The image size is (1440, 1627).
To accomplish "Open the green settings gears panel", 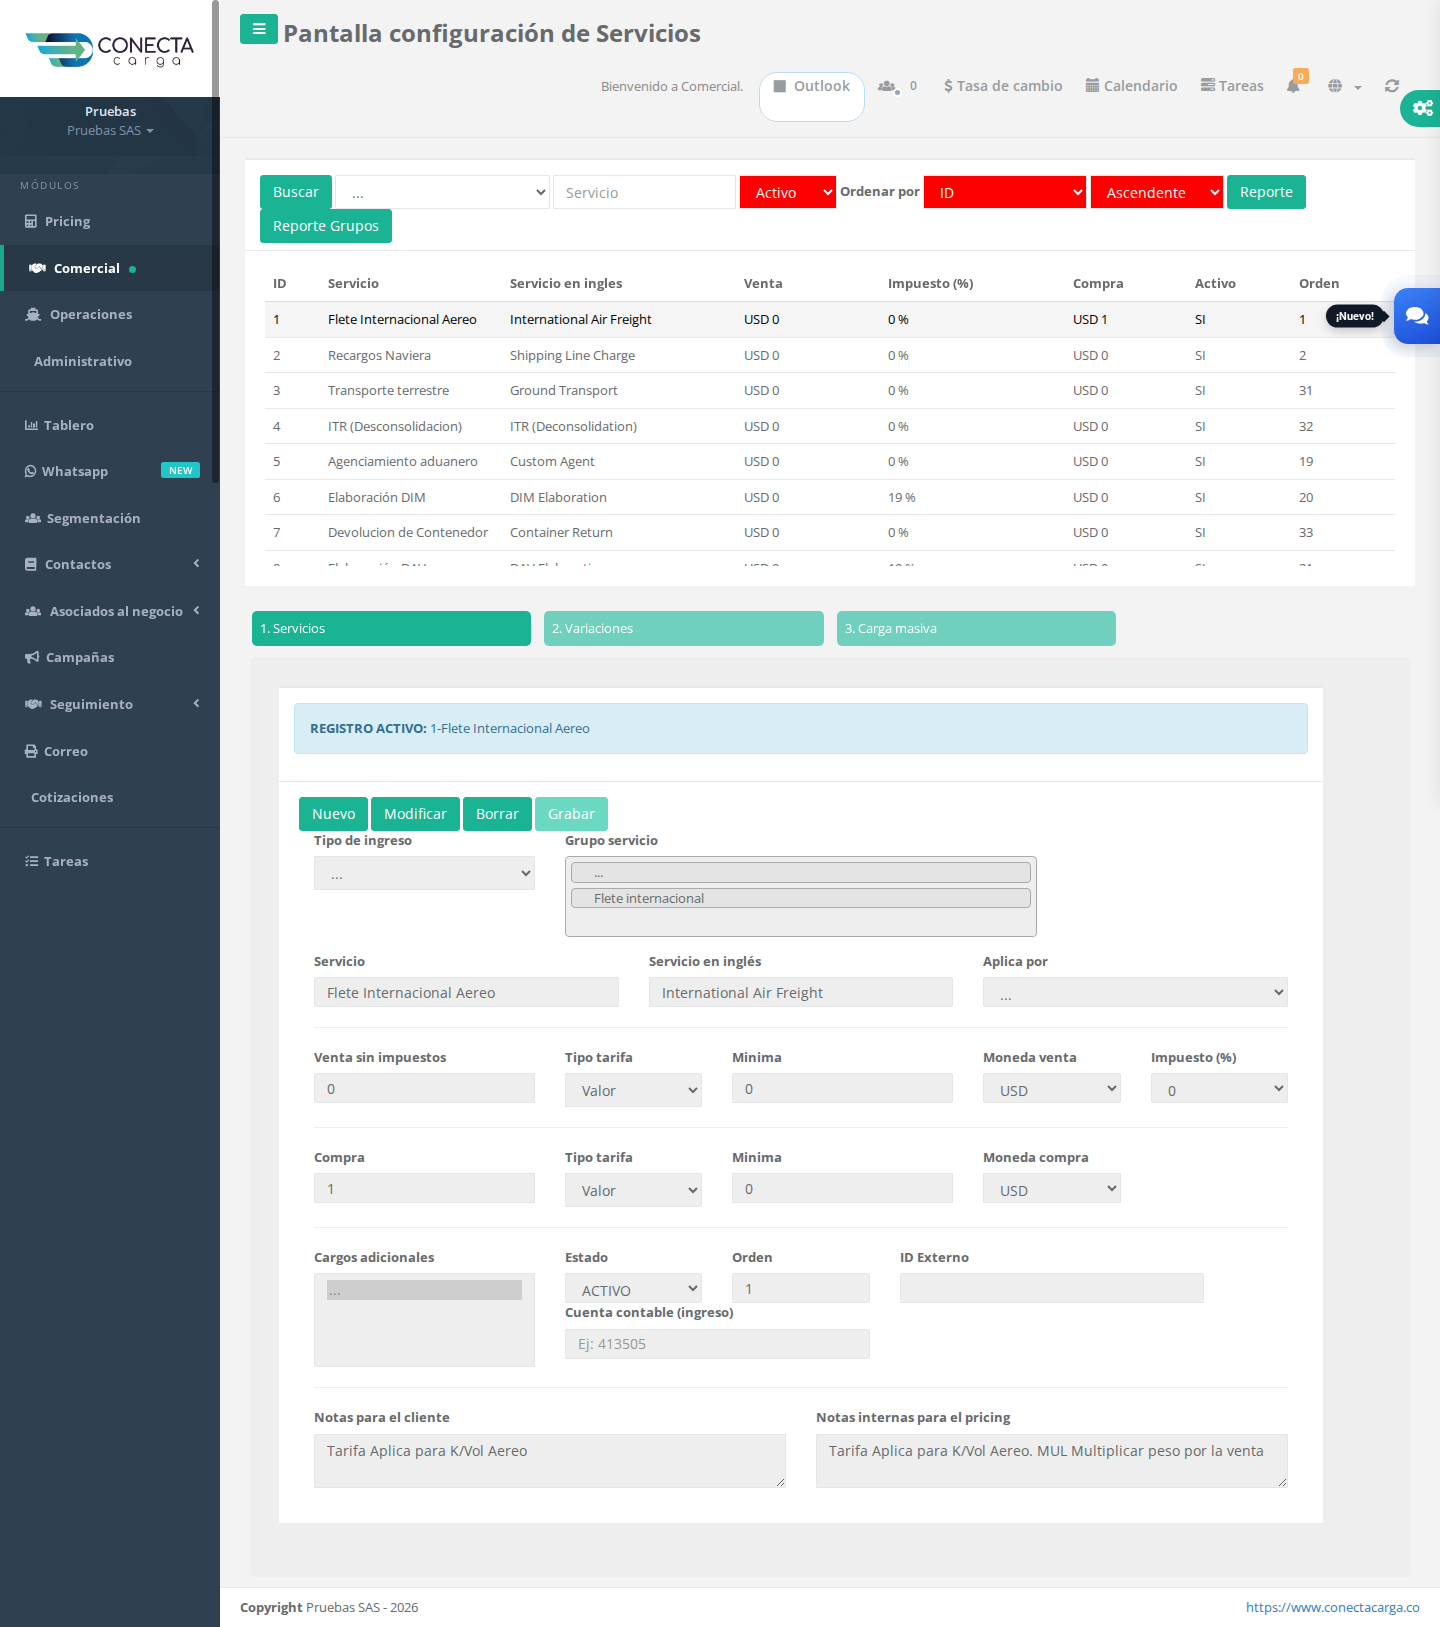I will [1421, 108].
